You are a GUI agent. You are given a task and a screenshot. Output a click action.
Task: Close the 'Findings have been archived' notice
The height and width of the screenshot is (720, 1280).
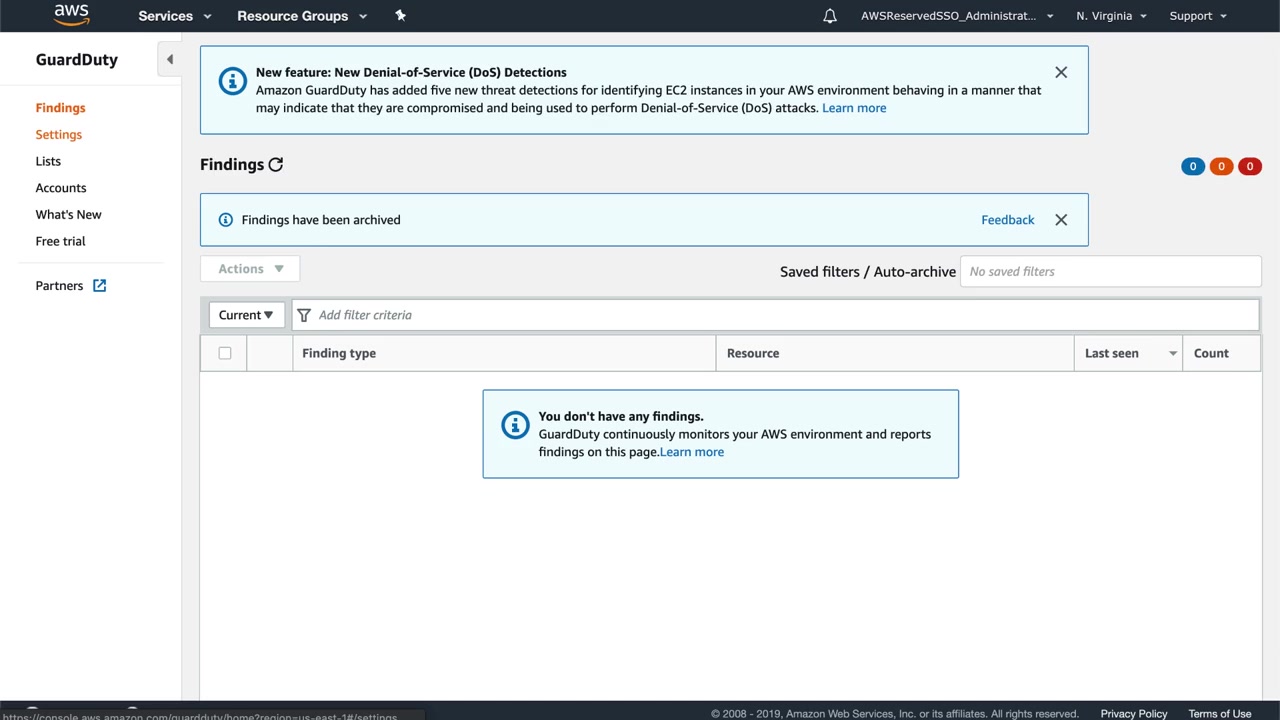point(1061,220)
